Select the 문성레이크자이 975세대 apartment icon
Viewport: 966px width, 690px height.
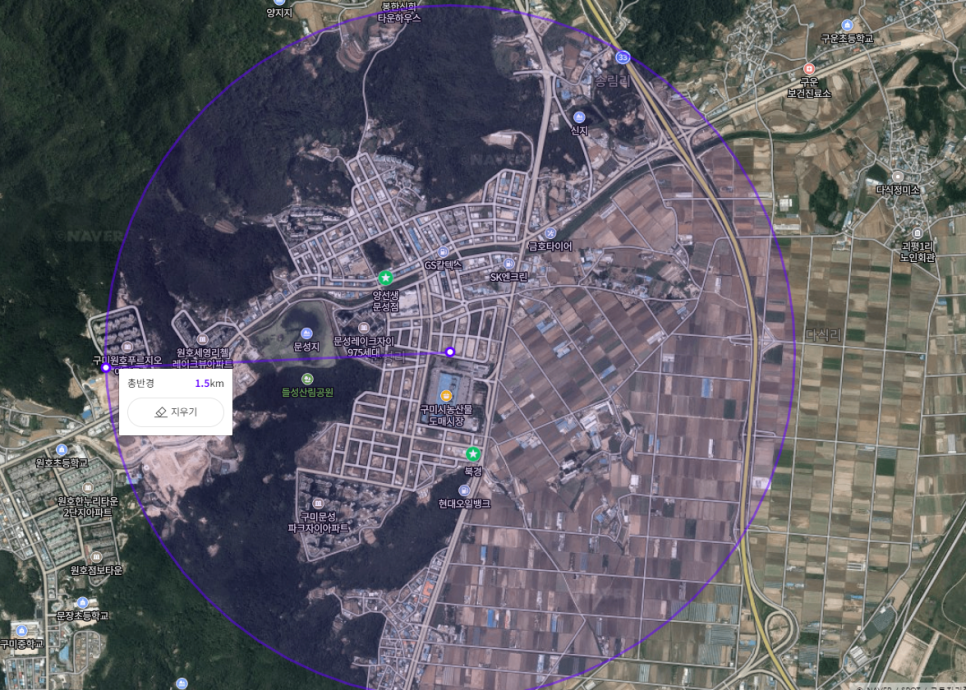[x=363, y=327]
